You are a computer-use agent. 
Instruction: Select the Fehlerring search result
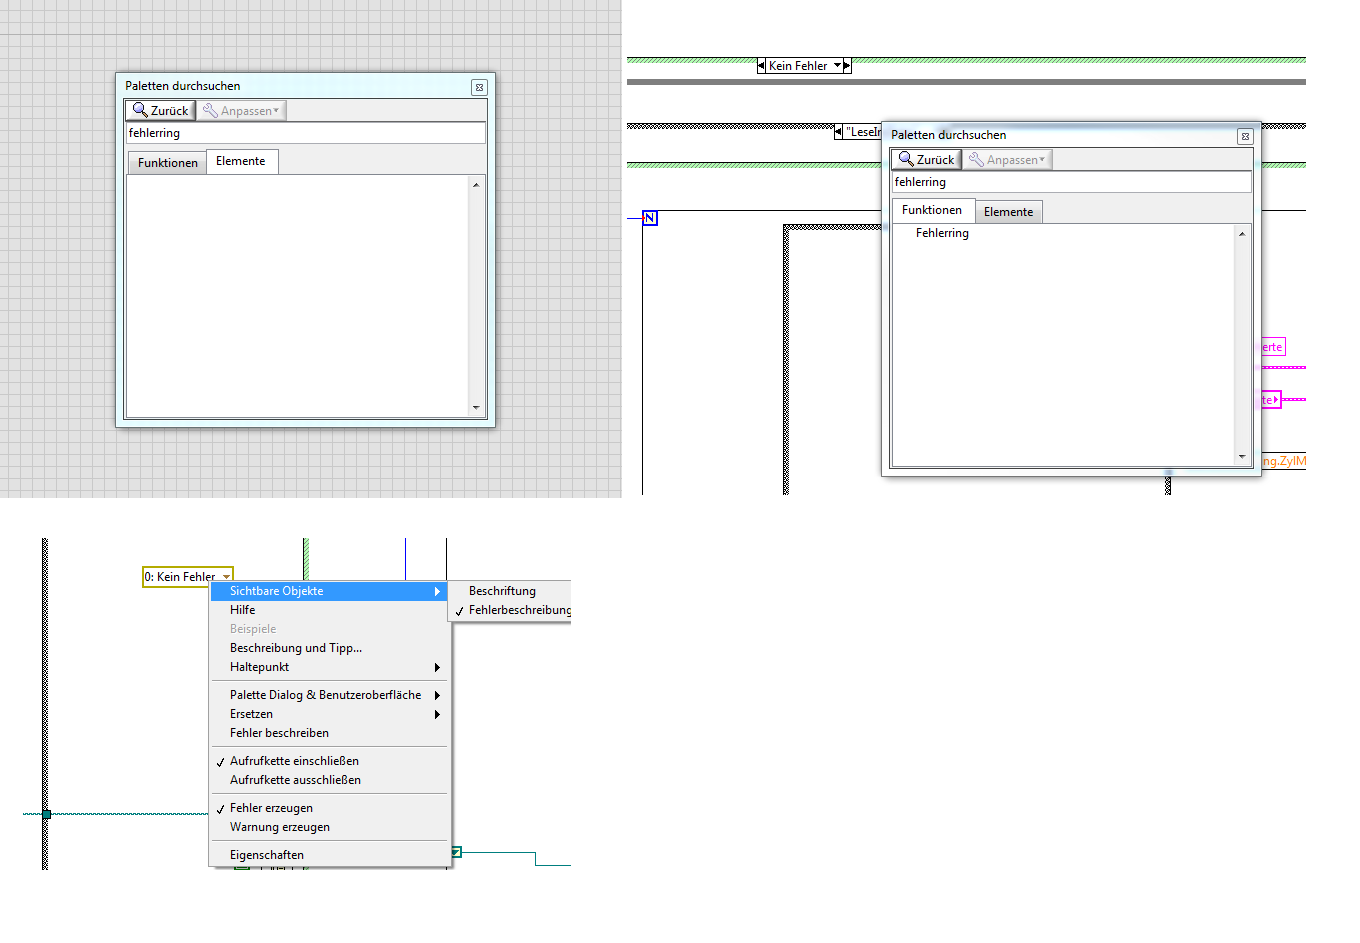[942, 233]
